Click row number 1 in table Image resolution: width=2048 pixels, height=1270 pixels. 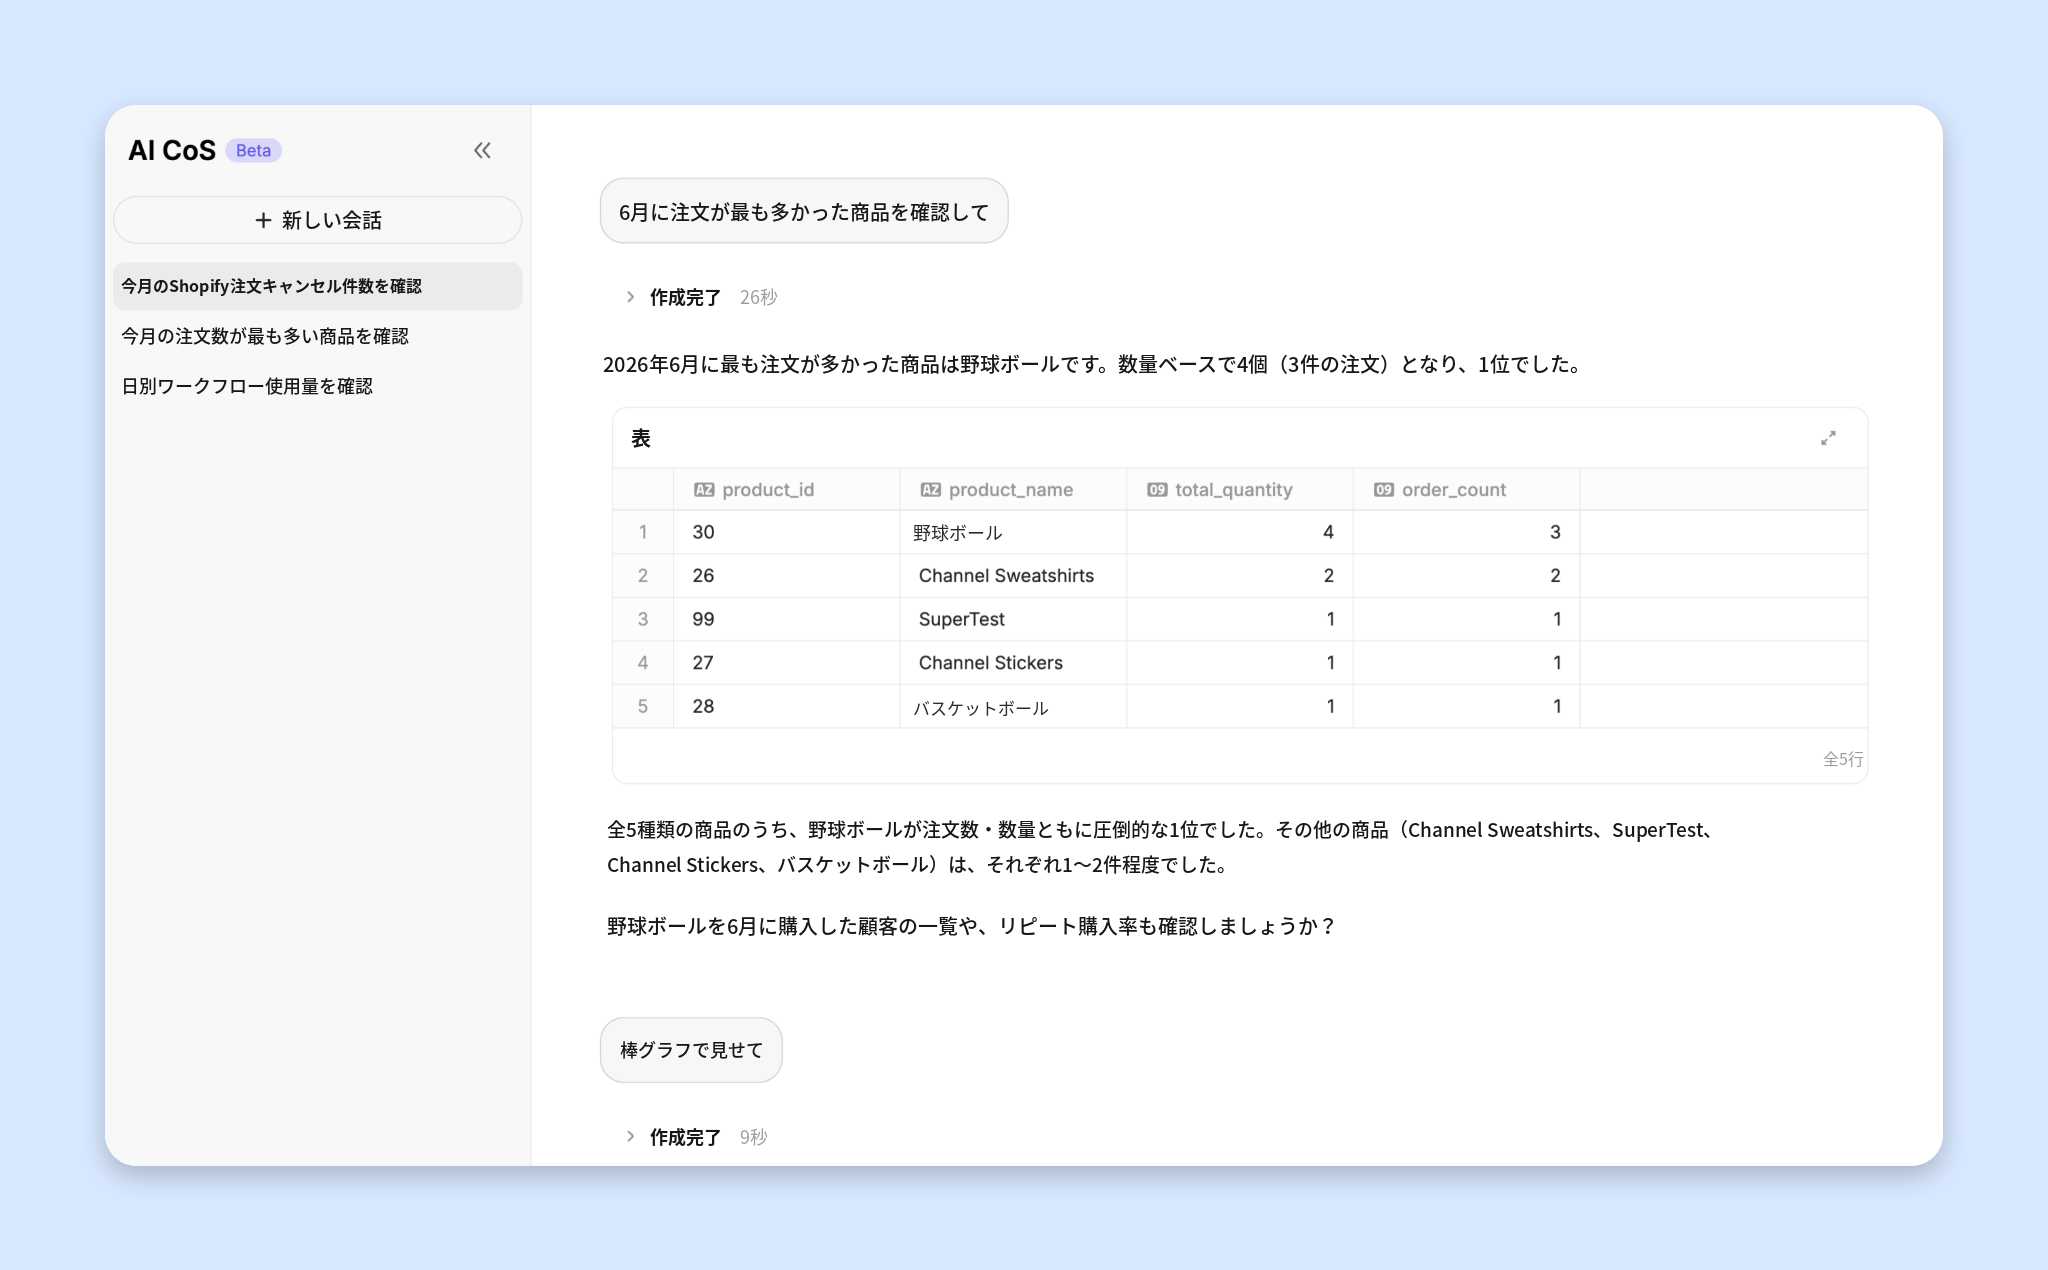[x=643, y=533]
